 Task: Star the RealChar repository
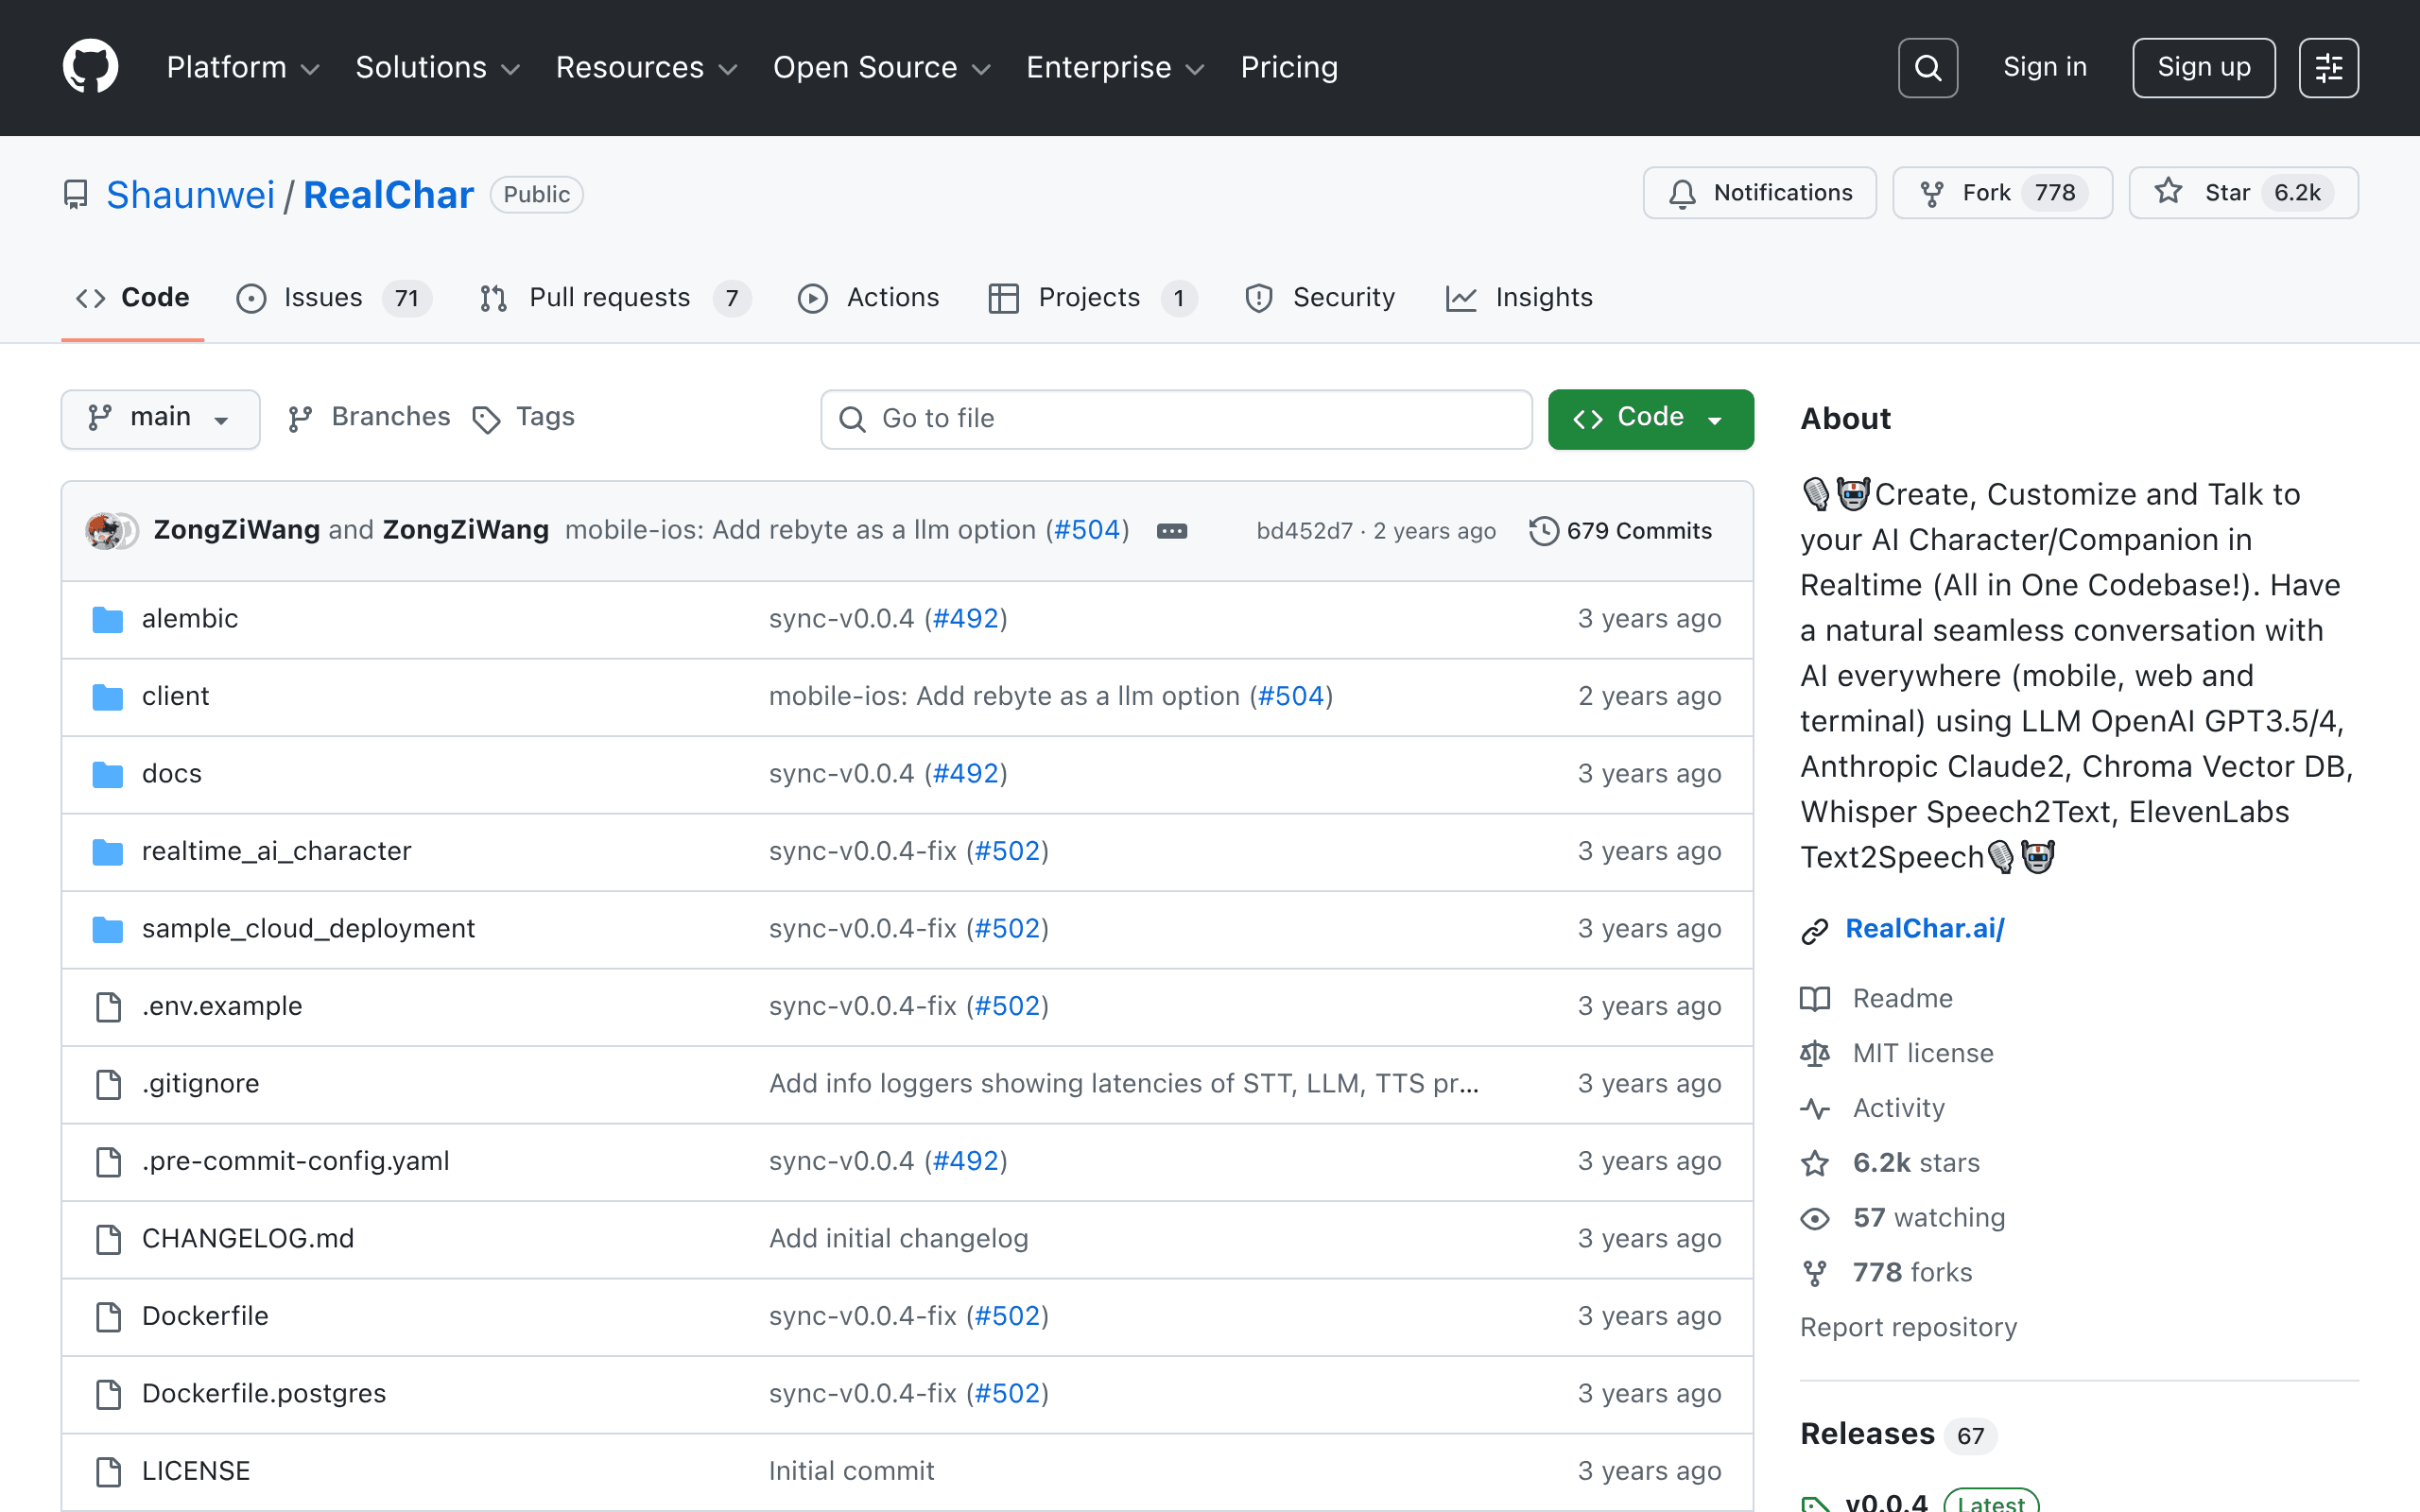point(2243,193)
